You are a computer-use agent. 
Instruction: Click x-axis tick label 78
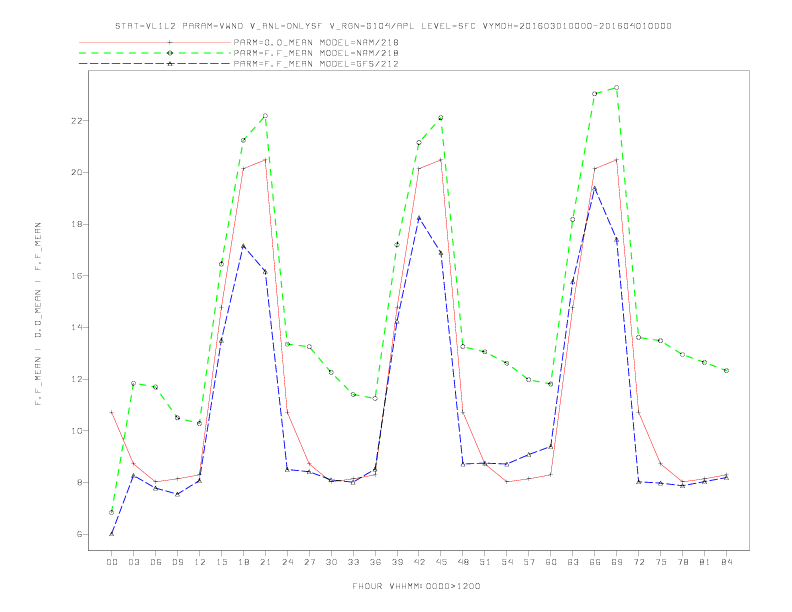coord(682,562)
